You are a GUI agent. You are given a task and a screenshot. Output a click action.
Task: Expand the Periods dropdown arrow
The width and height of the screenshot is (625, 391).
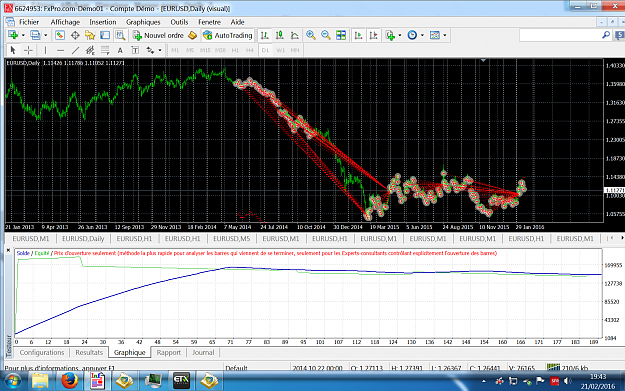click(422, 35)
